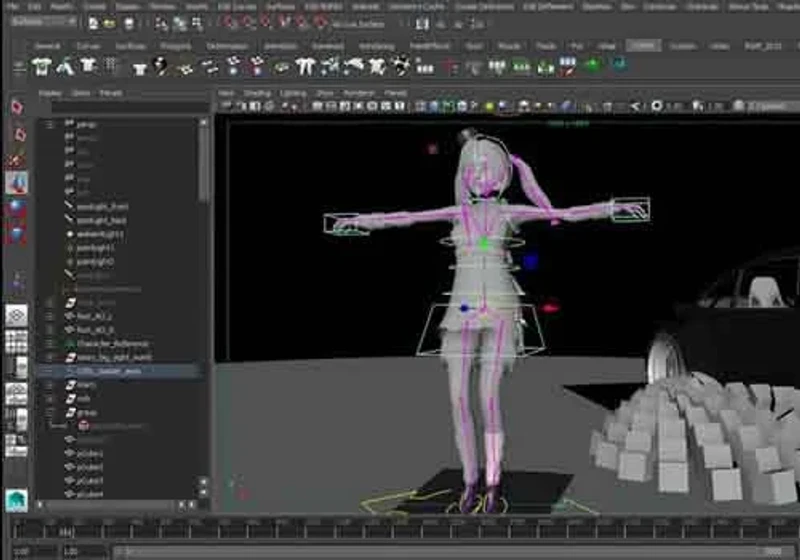Click the Outliner vertical scrollbar
Image resolution: width=800 pixels, height=560 pixels.
tap(204, 165)
